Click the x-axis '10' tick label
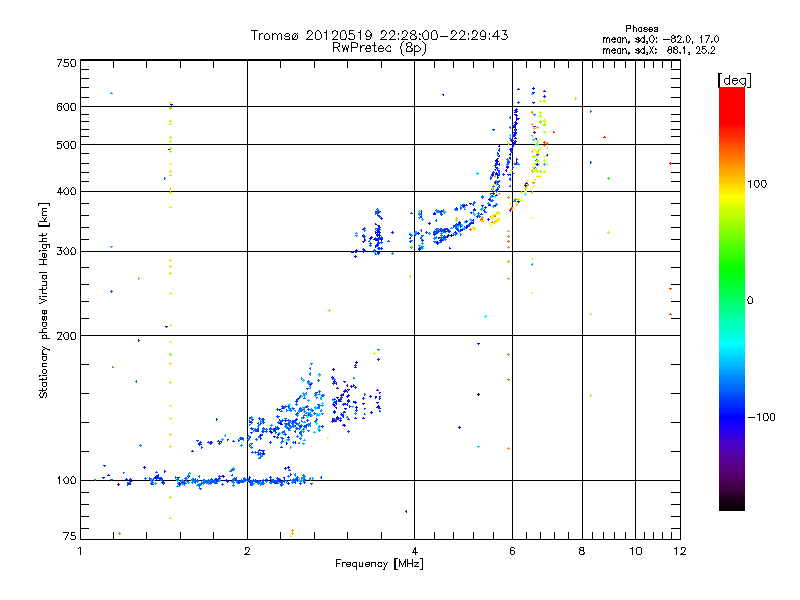Viewport: 800px width, 600px height. pyautogui.click(x=636, y=551)
